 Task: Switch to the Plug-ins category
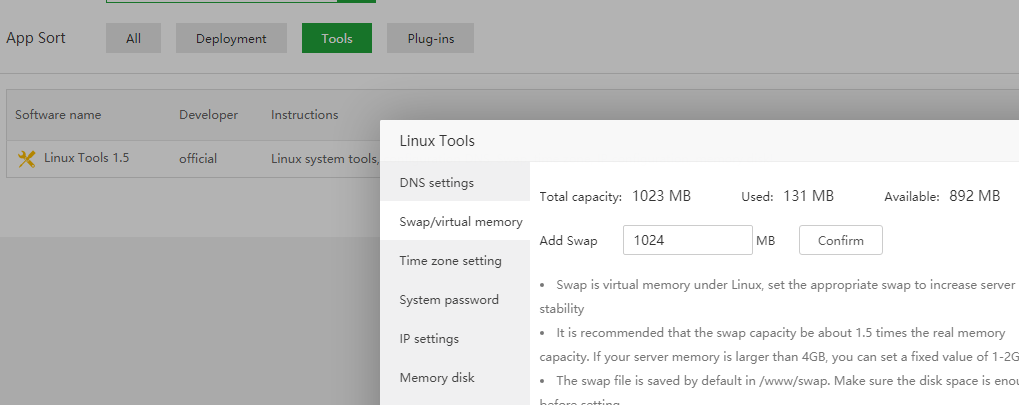tap(430, 39)
